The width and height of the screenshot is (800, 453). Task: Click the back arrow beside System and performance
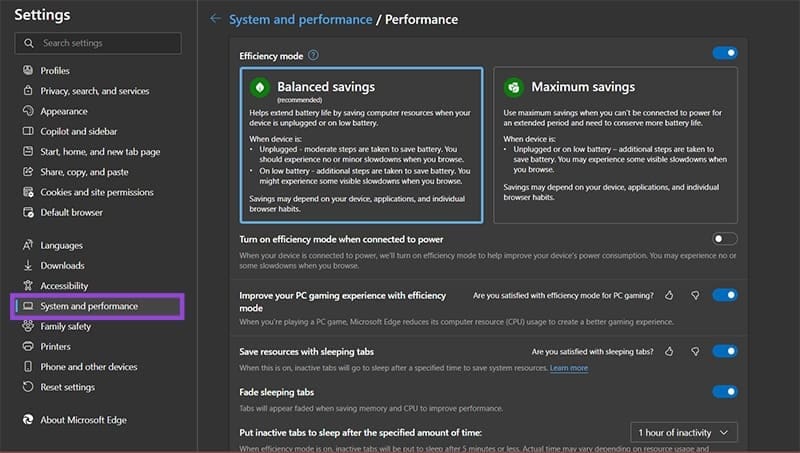point(214,19)
